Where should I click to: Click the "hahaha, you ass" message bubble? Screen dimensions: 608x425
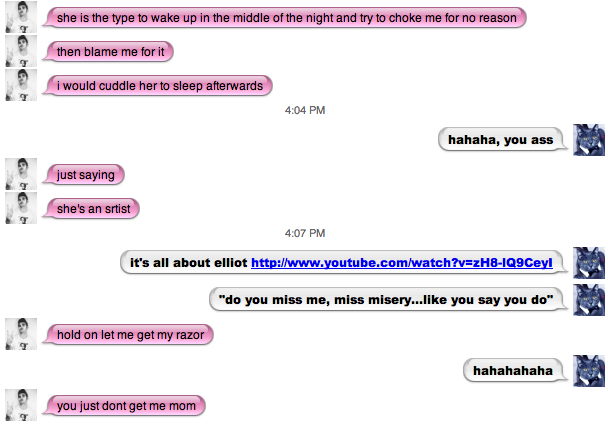(x=501, y=141)
